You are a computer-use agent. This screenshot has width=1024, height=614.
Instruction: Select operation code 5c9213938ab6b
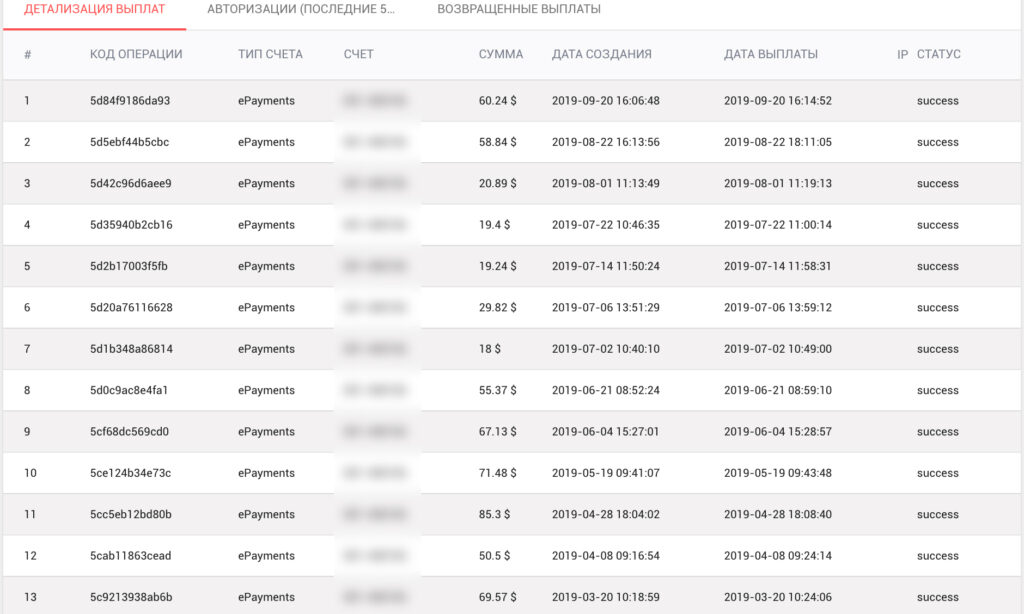pos(131,598)
